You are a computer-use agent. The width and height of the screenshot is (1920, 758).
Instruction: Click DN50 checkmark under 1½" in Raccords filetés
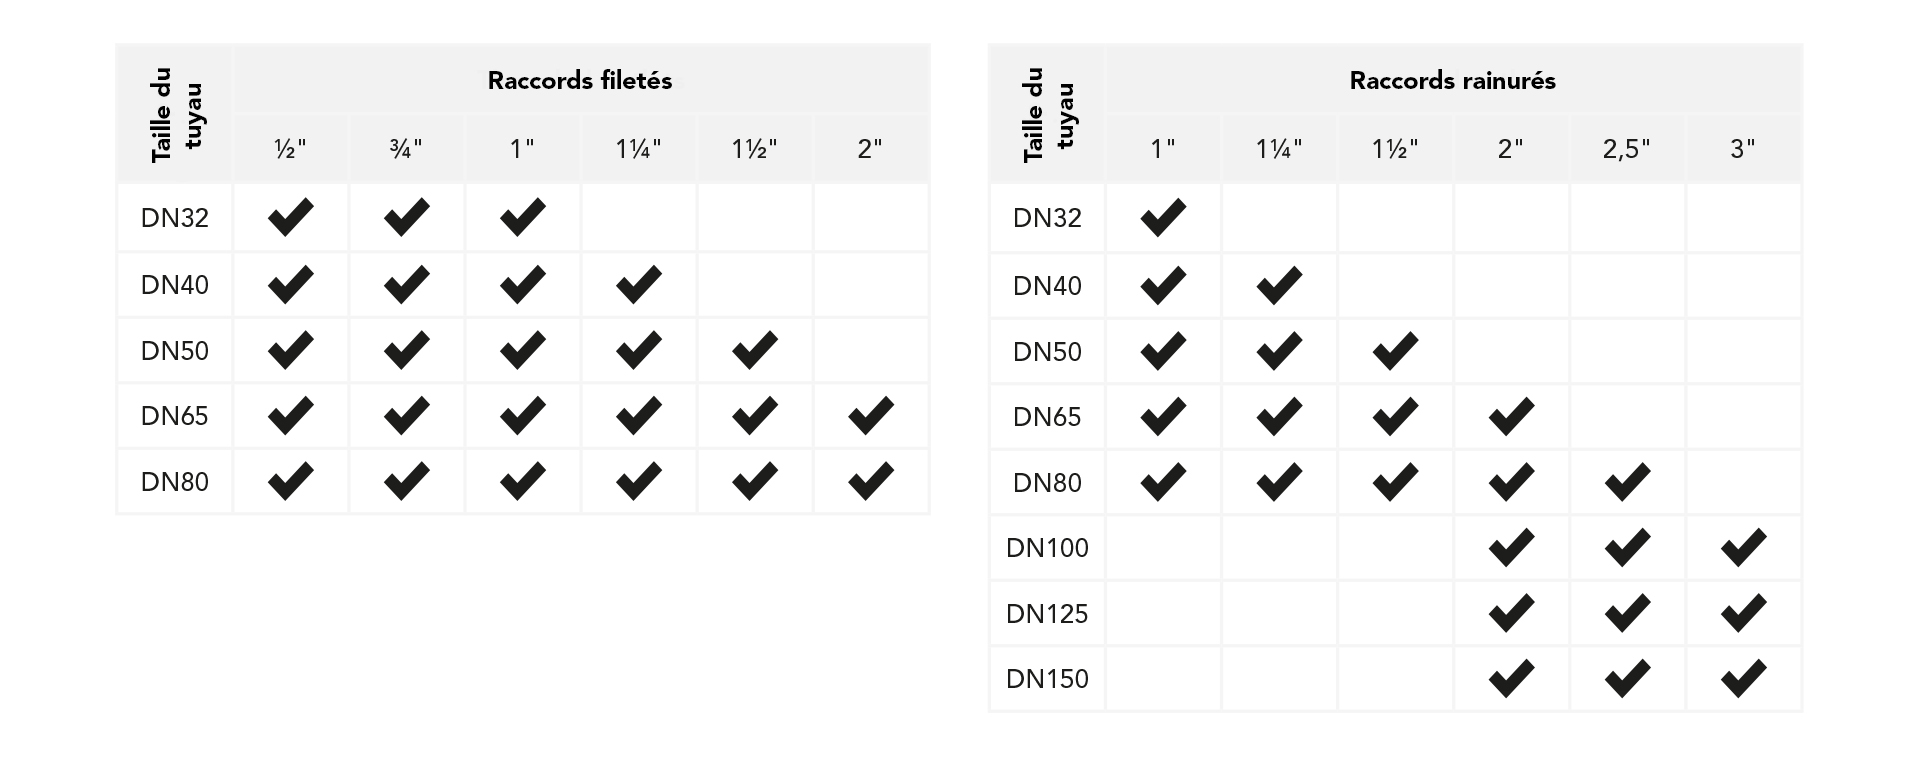754,350
